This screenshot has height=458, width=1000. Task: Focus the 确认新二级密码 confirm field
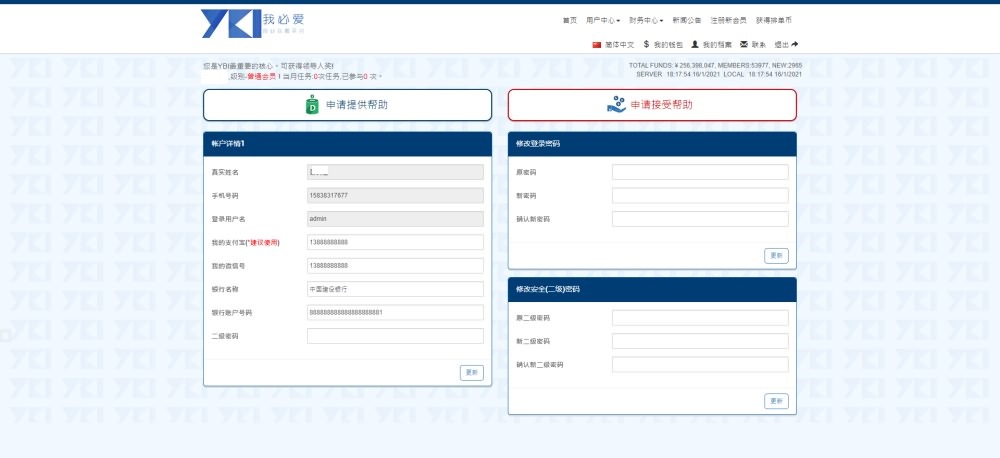click(700, 365)
